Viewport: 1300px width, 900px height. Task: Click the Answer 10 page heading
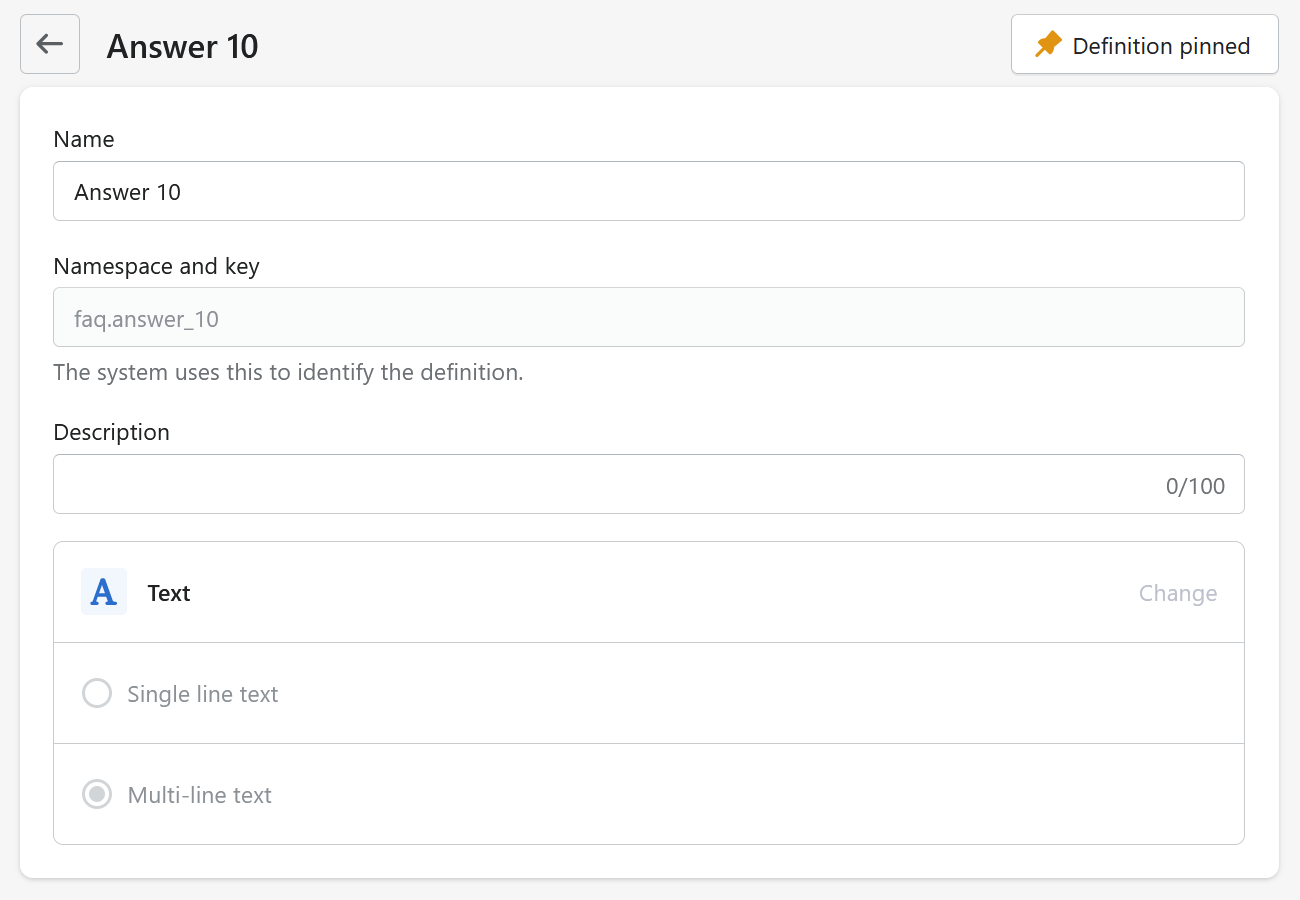pyautogui.click(x=183, y=46)
